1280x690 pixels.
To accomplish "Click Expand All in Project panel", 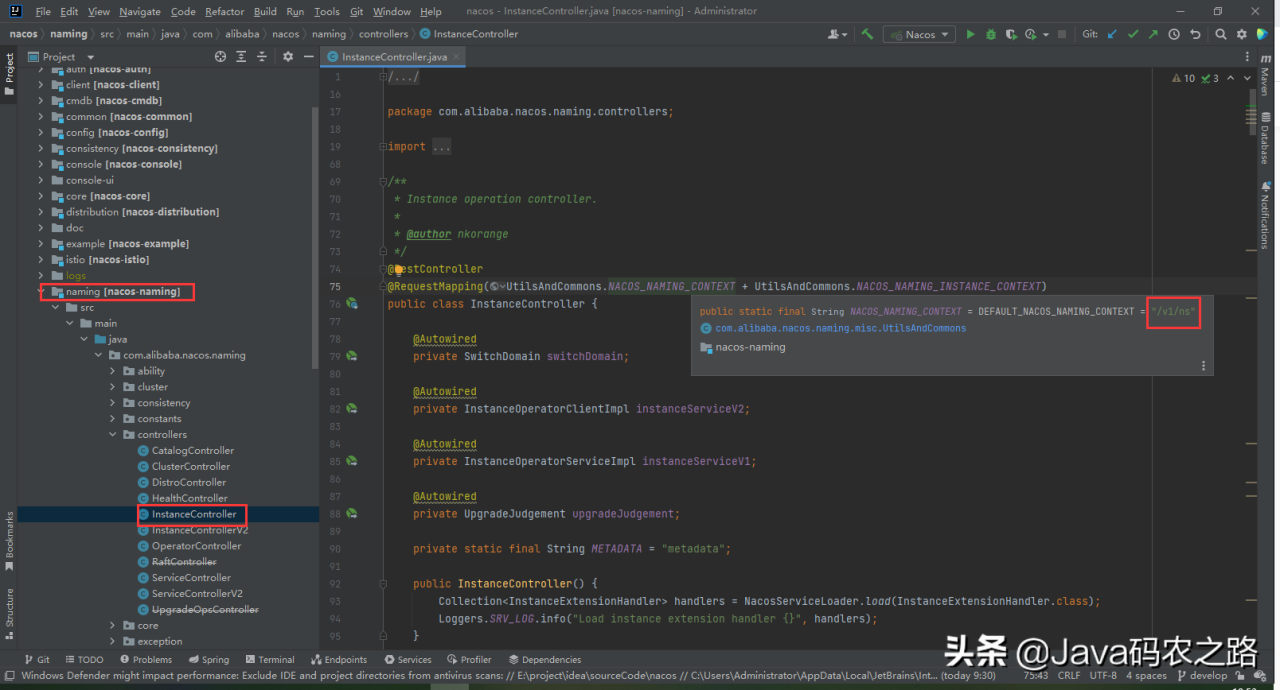I will point(243,57).
